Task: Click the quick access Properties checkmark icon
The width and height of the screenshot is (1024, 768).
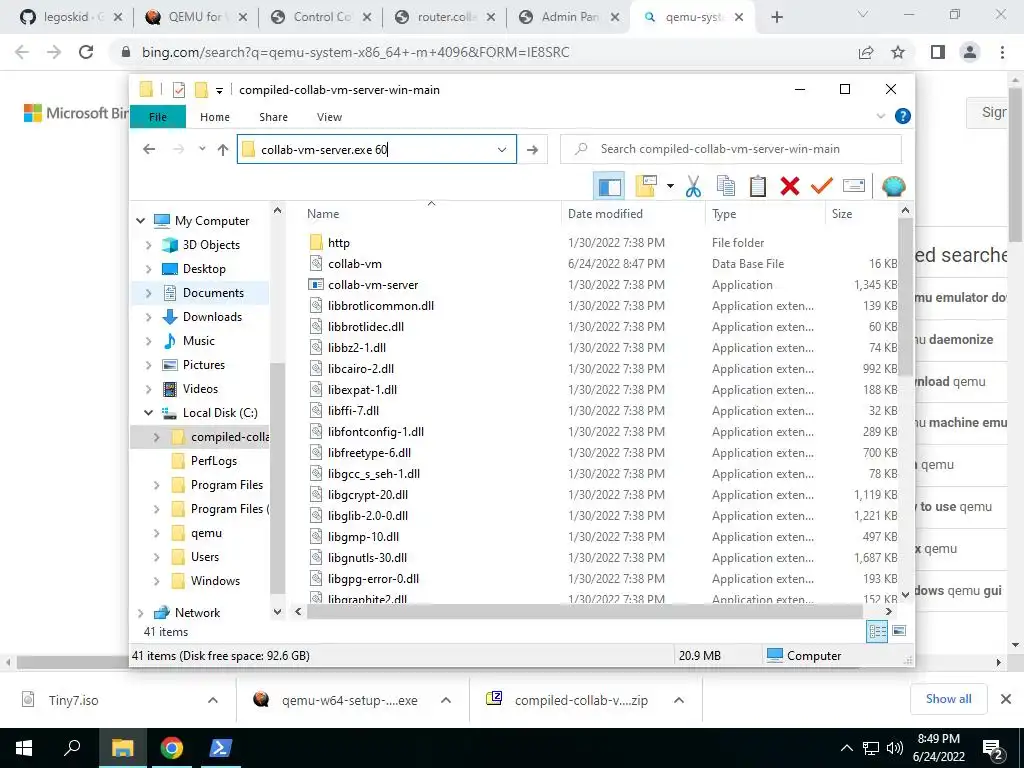Action: (179, 90)
